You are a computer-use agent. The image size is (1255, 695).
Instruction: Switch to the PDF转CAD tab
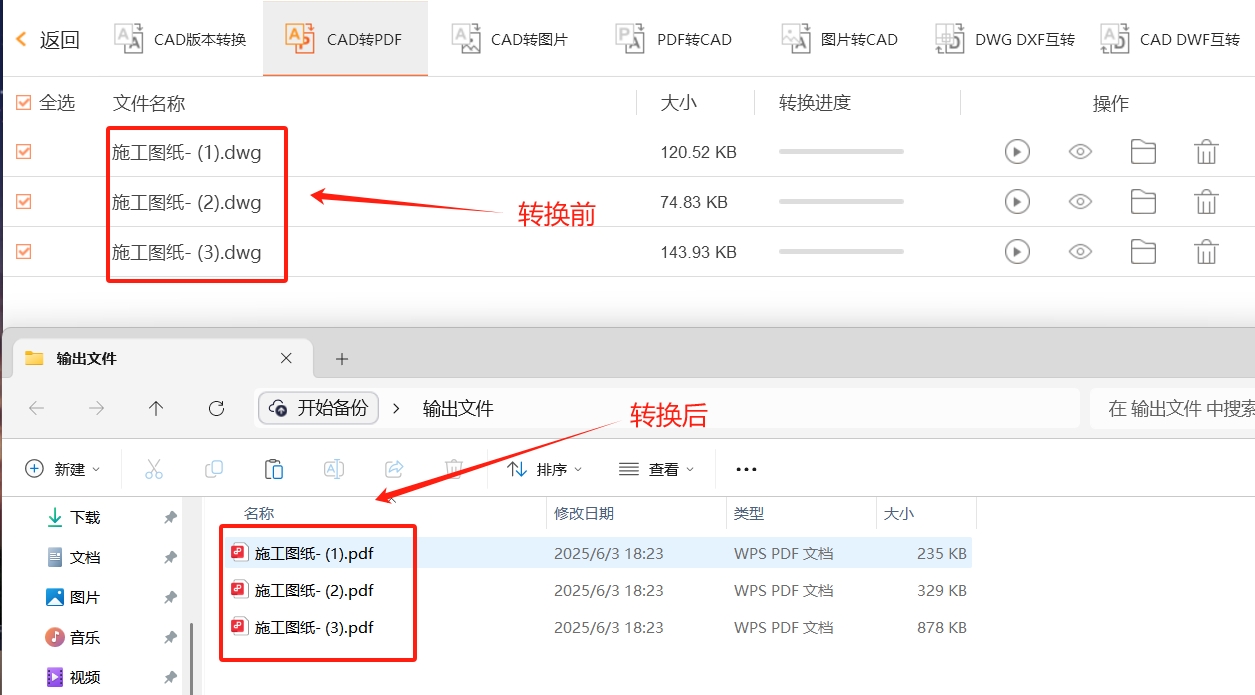(x=674, y=40)
